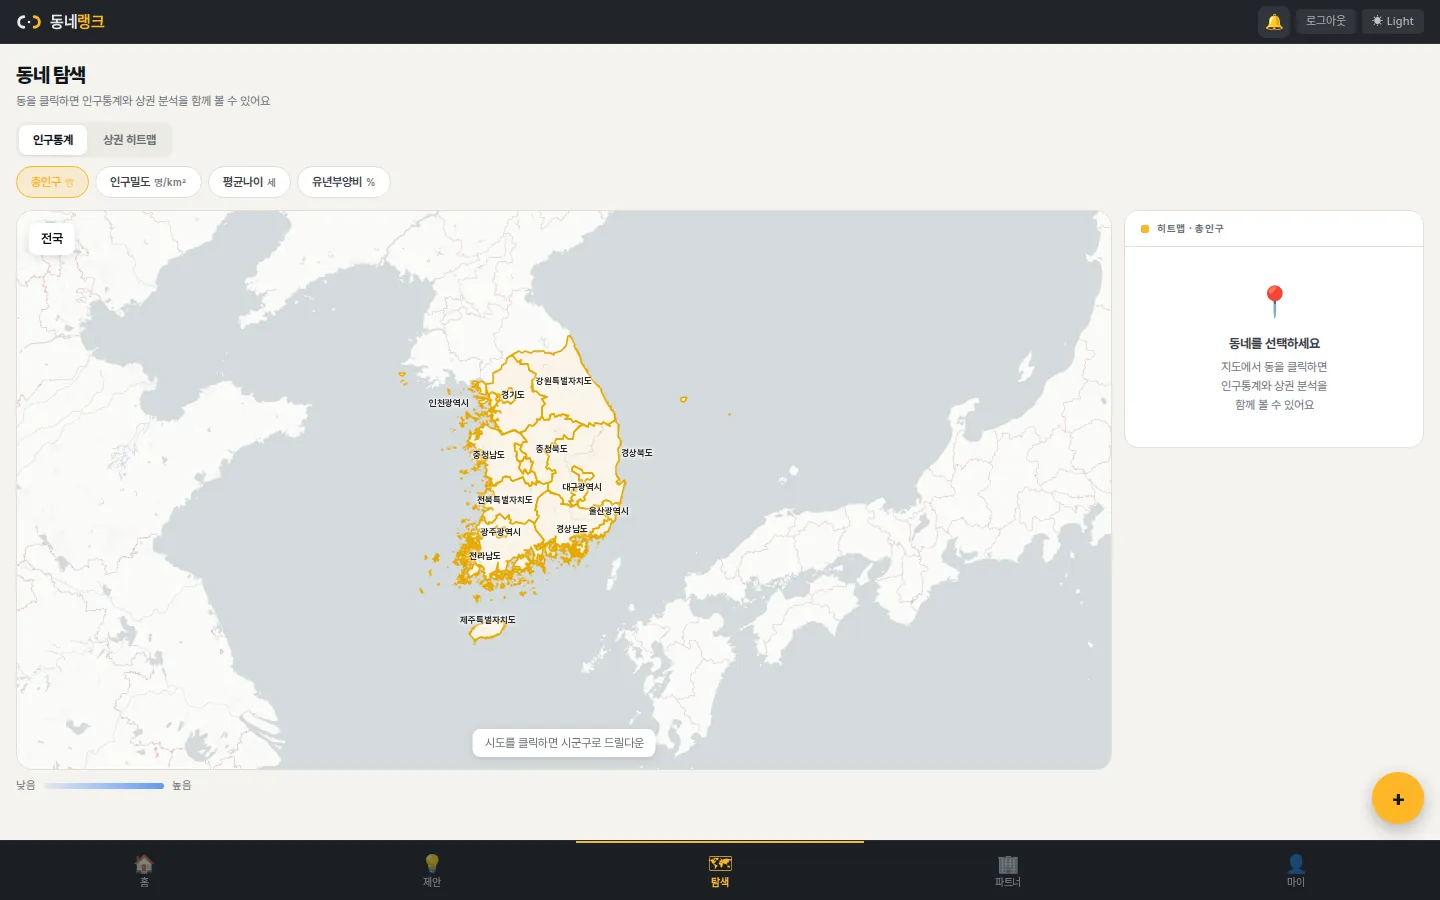Select 대구광역시 on the map

coord(582,487)
